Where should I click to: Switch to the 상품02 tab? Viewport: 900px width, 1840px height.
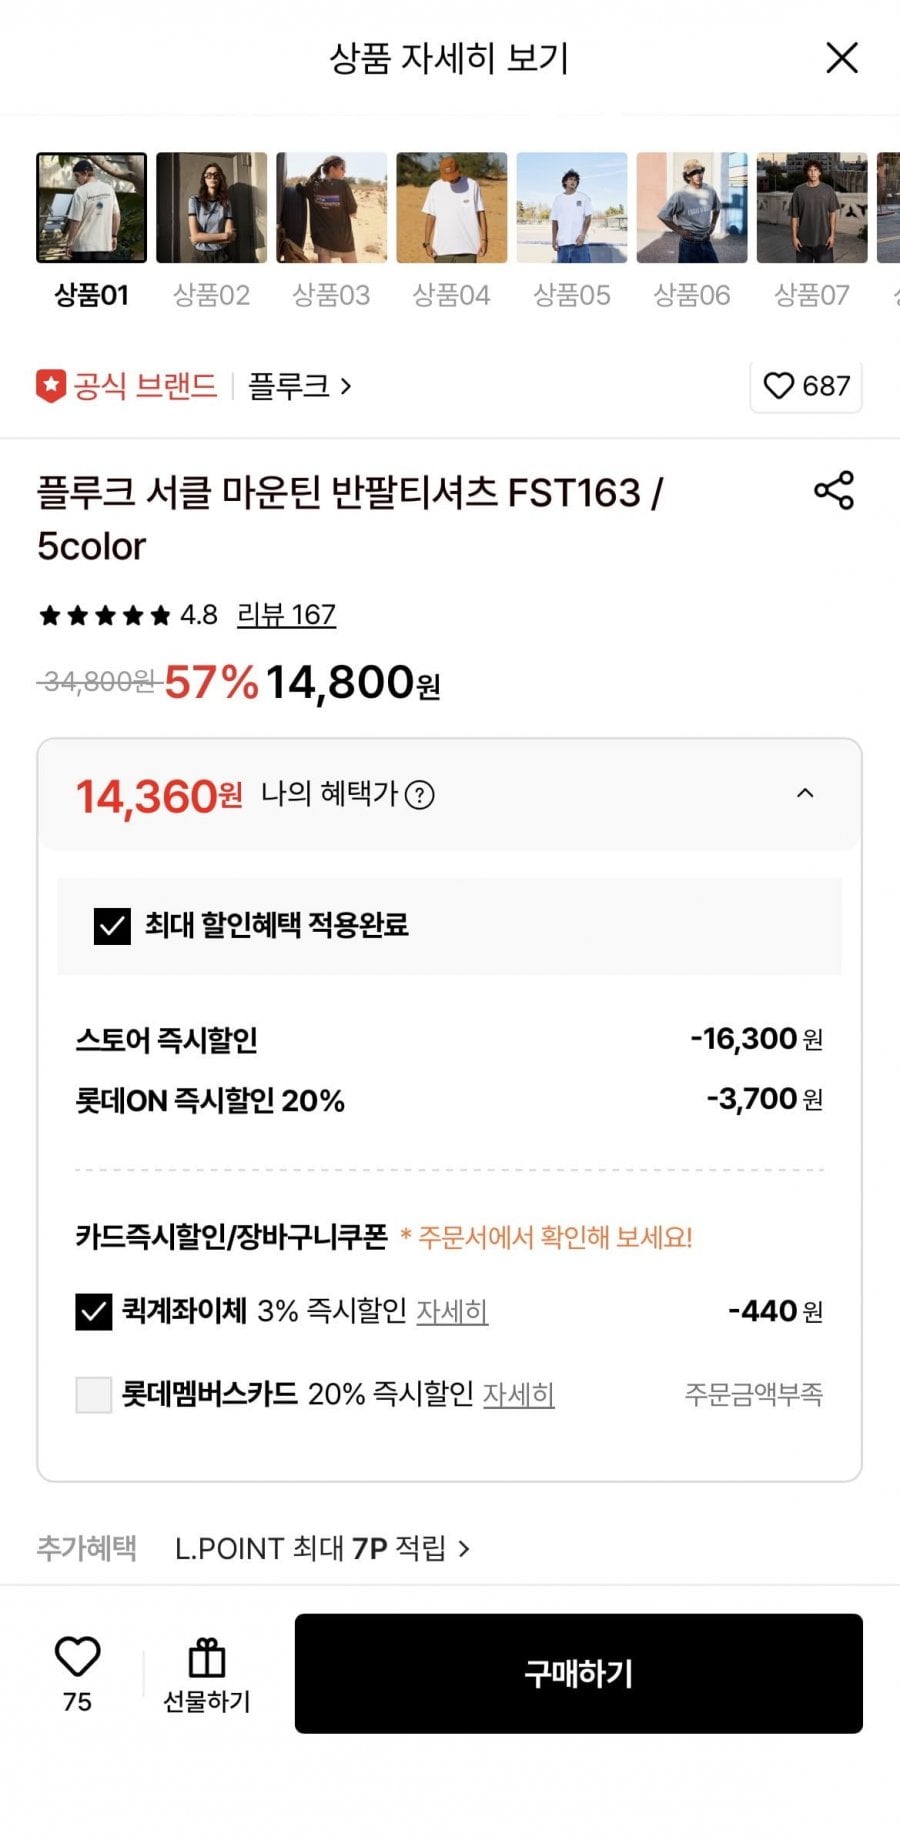[x=211, y=295]
